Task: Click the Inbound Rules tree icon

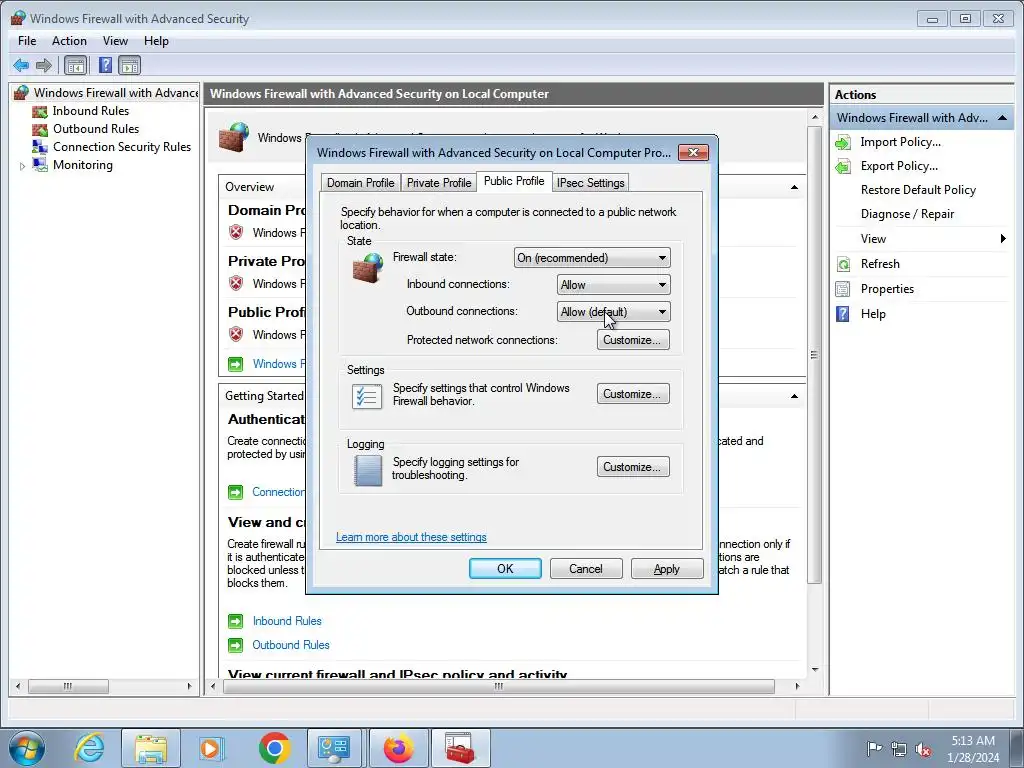Action: 40,111
